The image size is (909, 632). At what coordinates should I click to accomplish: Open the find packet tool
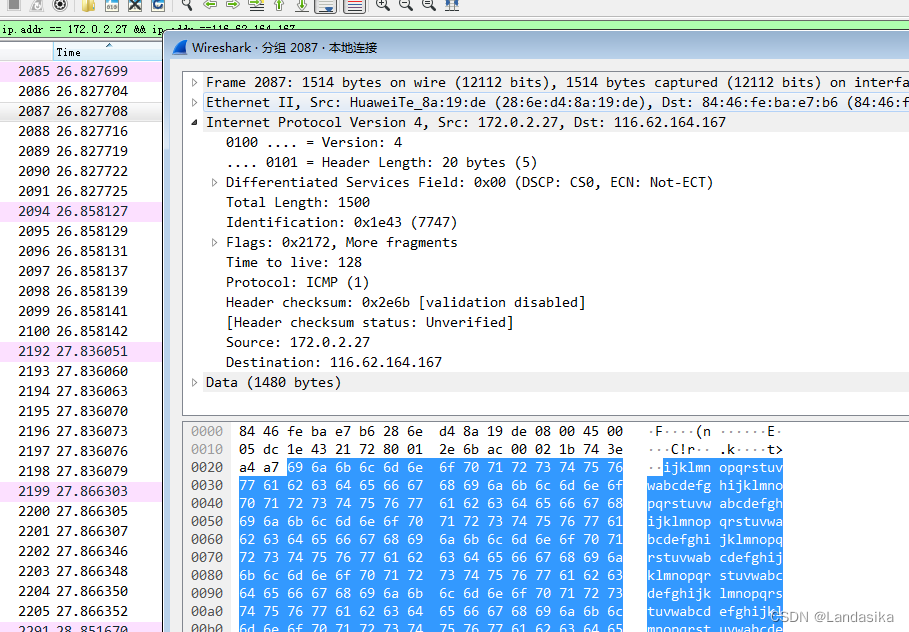[x=187, y=5]
